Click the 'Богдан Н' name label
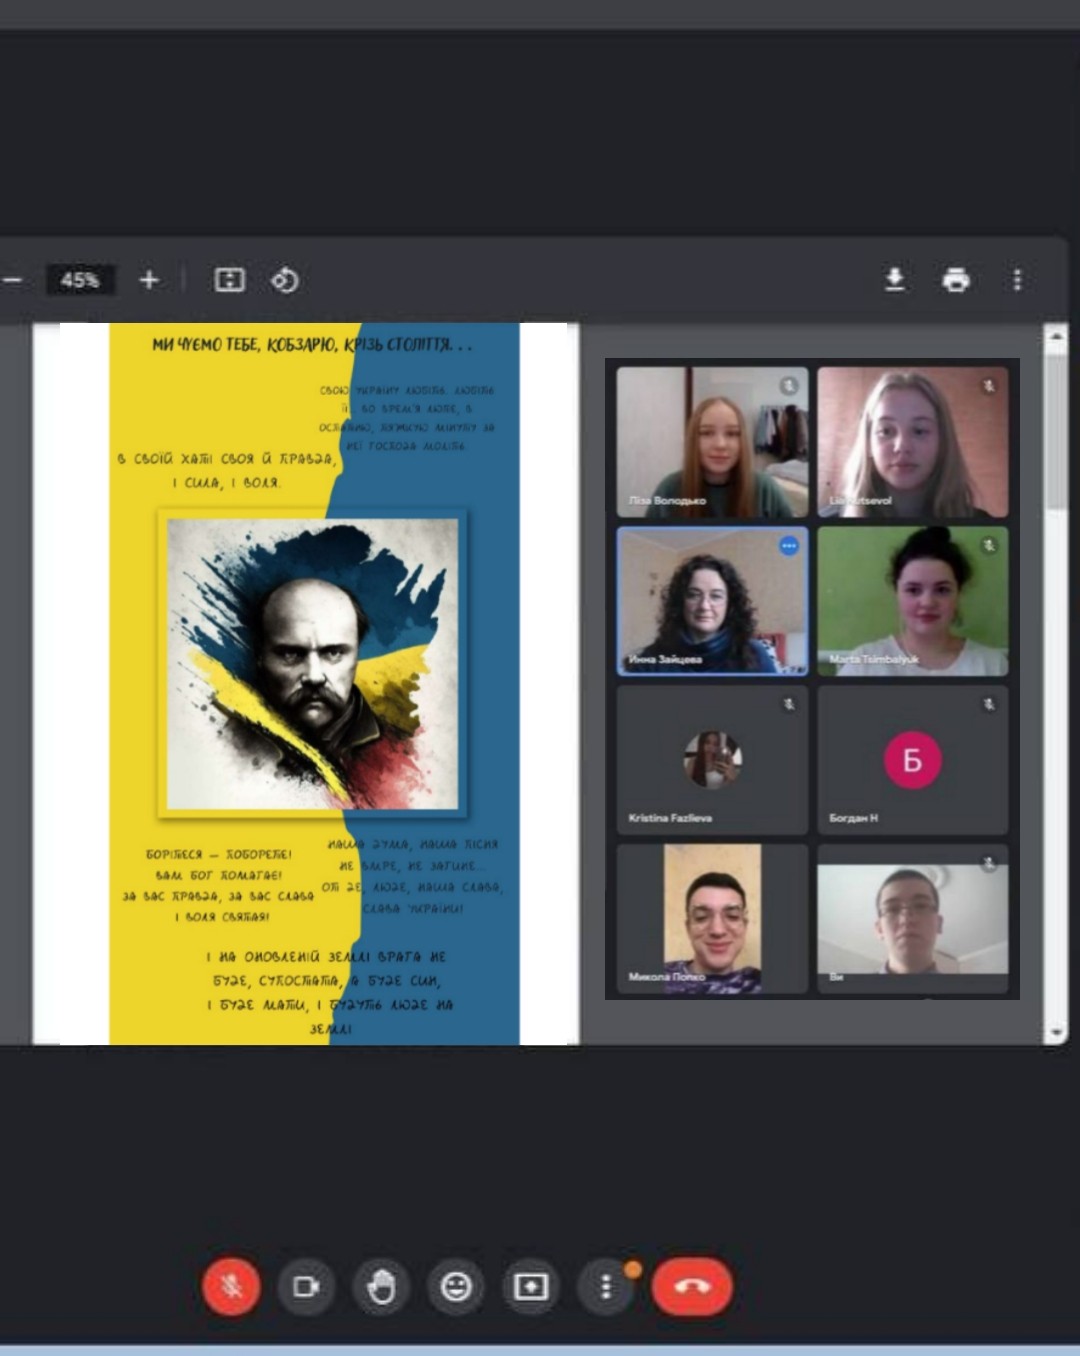The height and width of the screenshot is (1356, 1080). [x=853, y=818]
